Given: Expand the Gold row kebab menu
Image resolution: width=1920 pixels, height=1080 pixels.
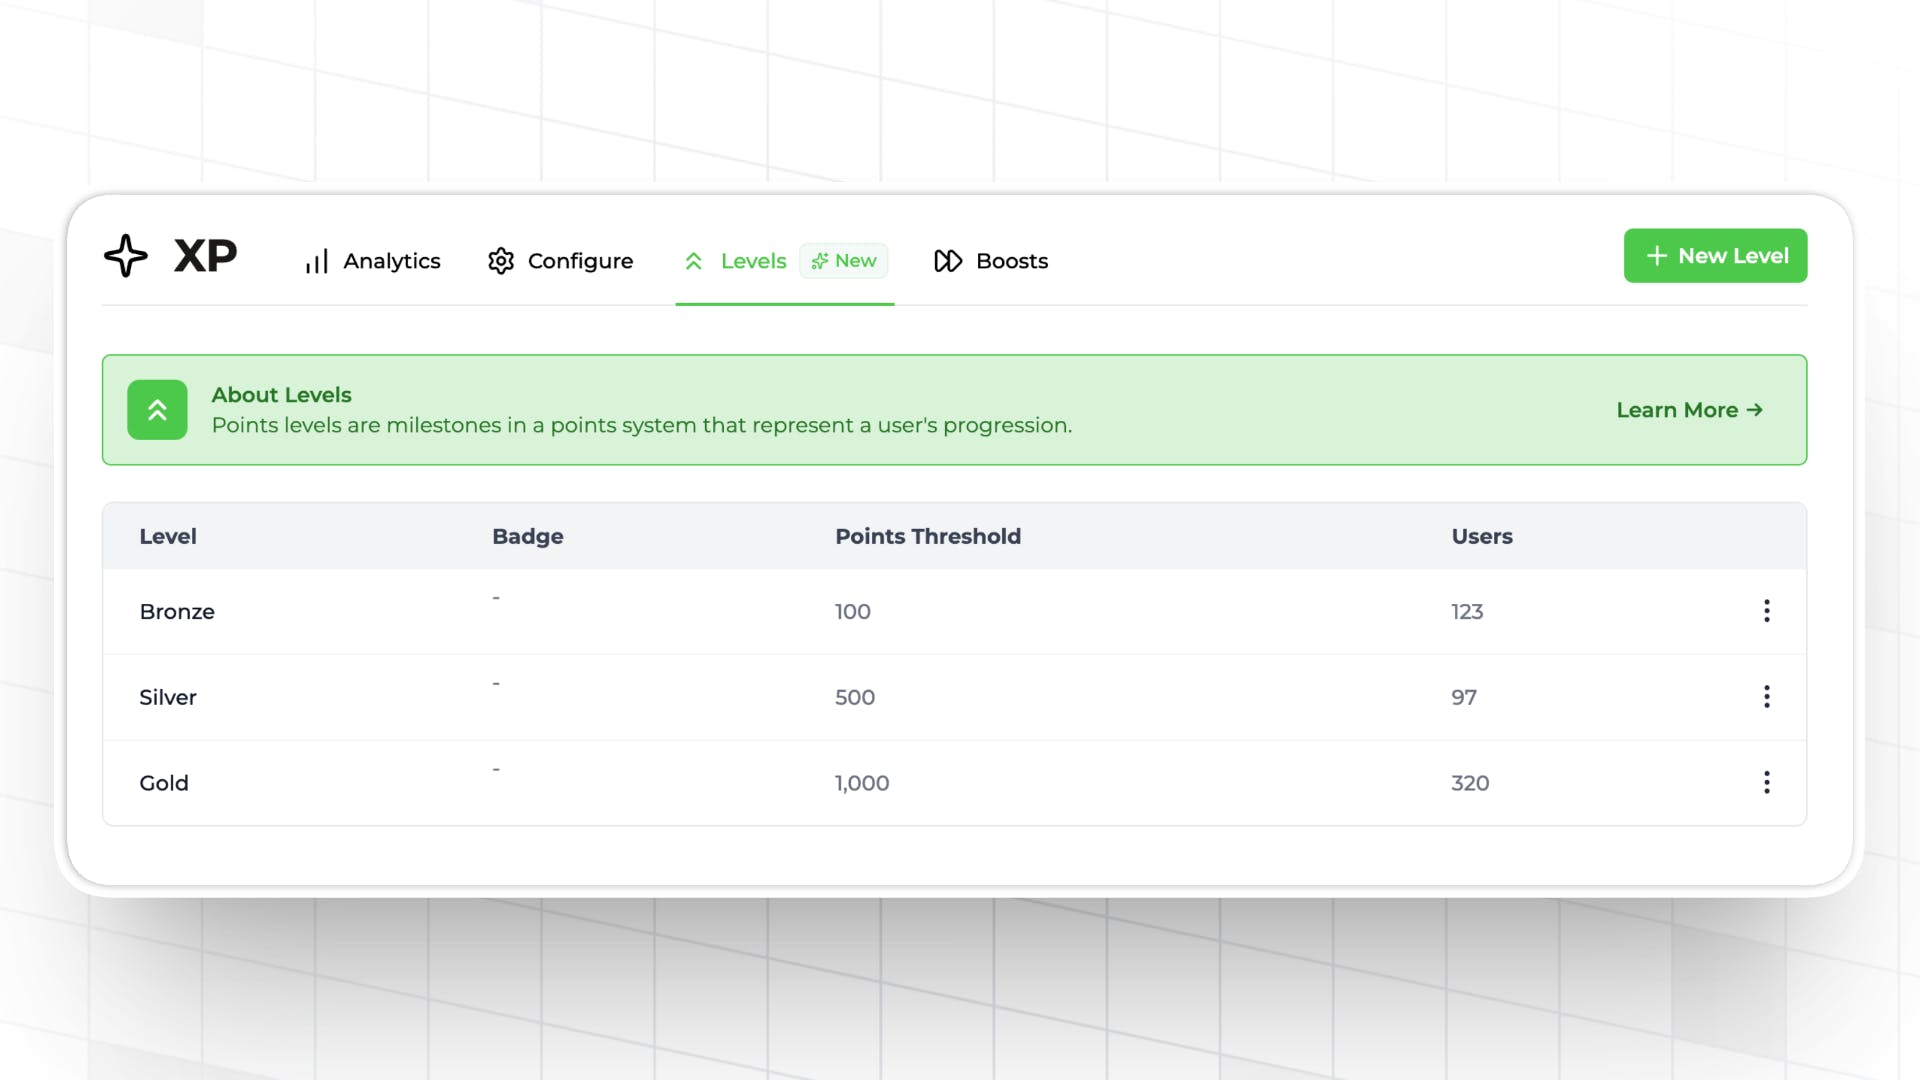Looking at the screenshot, I should pyautogui.click(x=1767, y=782).
